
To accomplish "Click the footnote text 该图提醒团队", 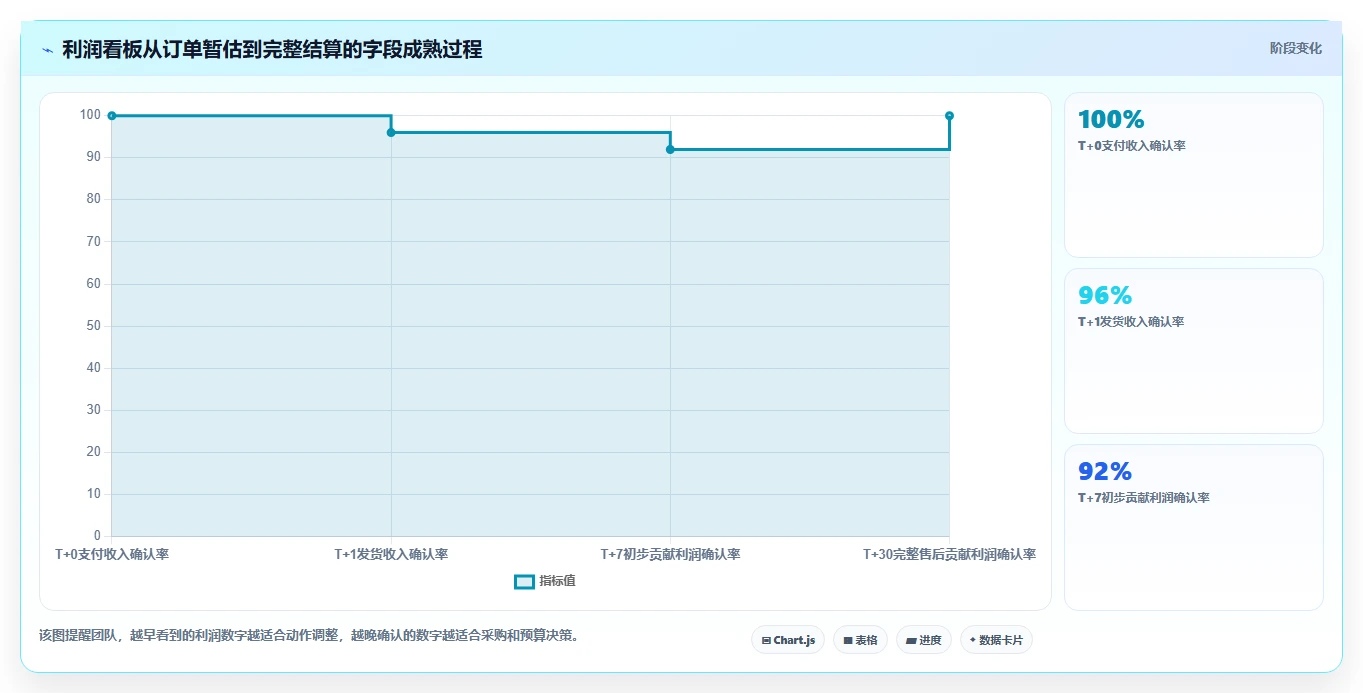I will click(308, 635).
